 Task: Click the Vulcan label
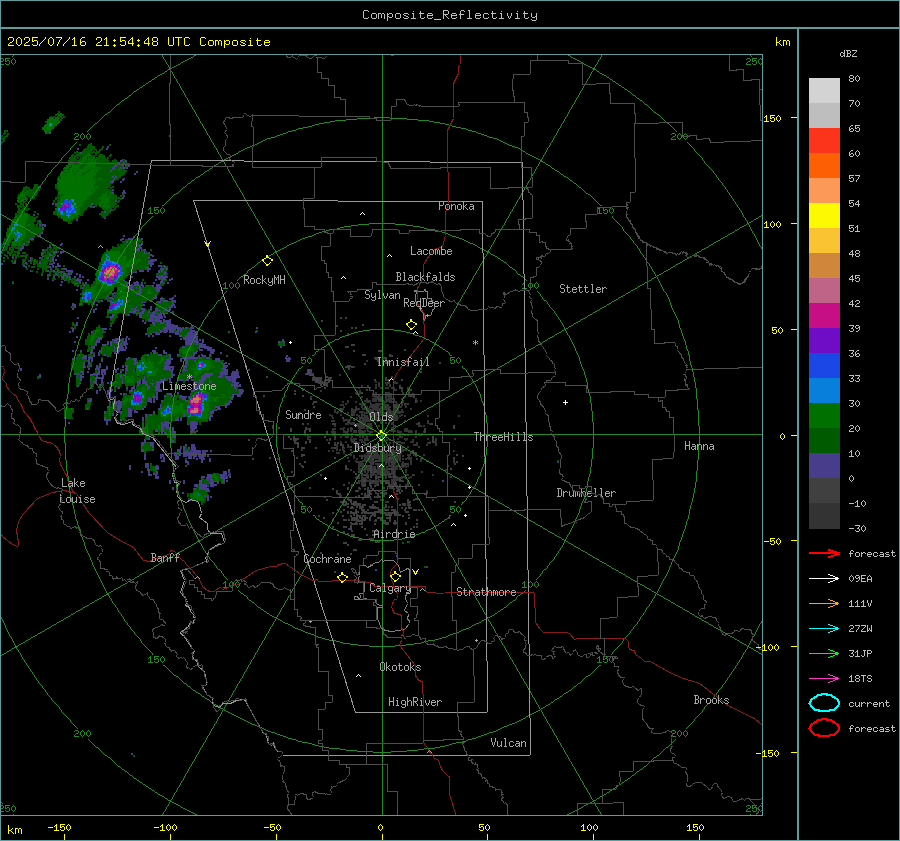tap(508, 743)
